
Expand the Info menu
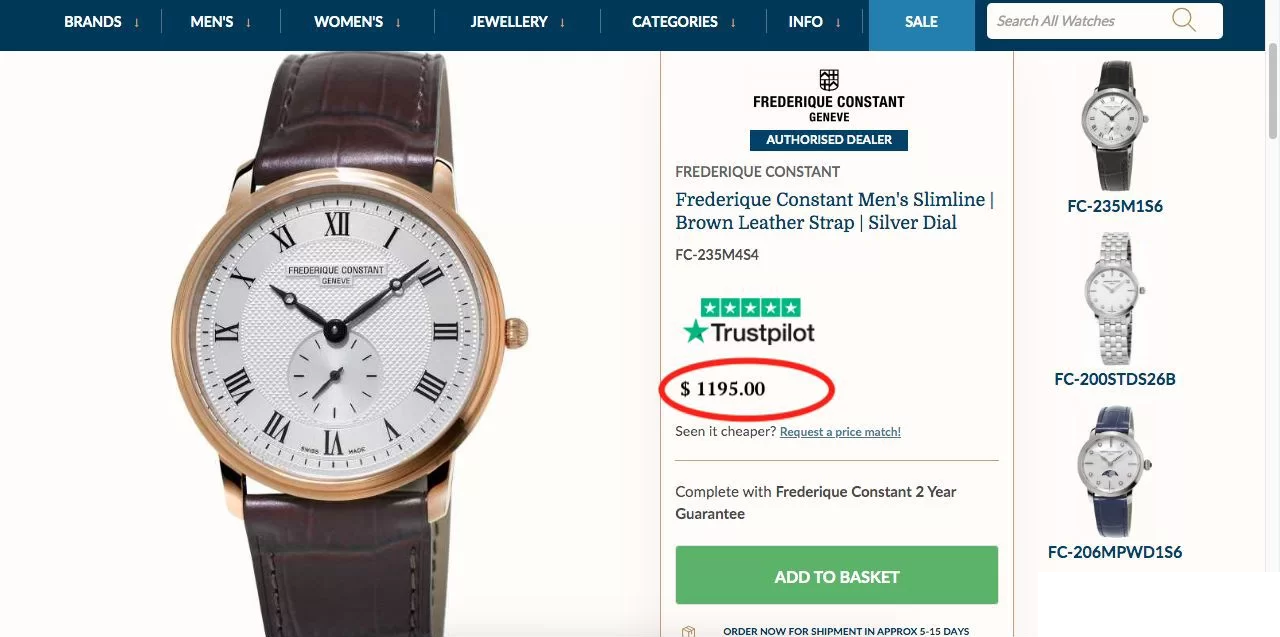click(x=814, y=21)
